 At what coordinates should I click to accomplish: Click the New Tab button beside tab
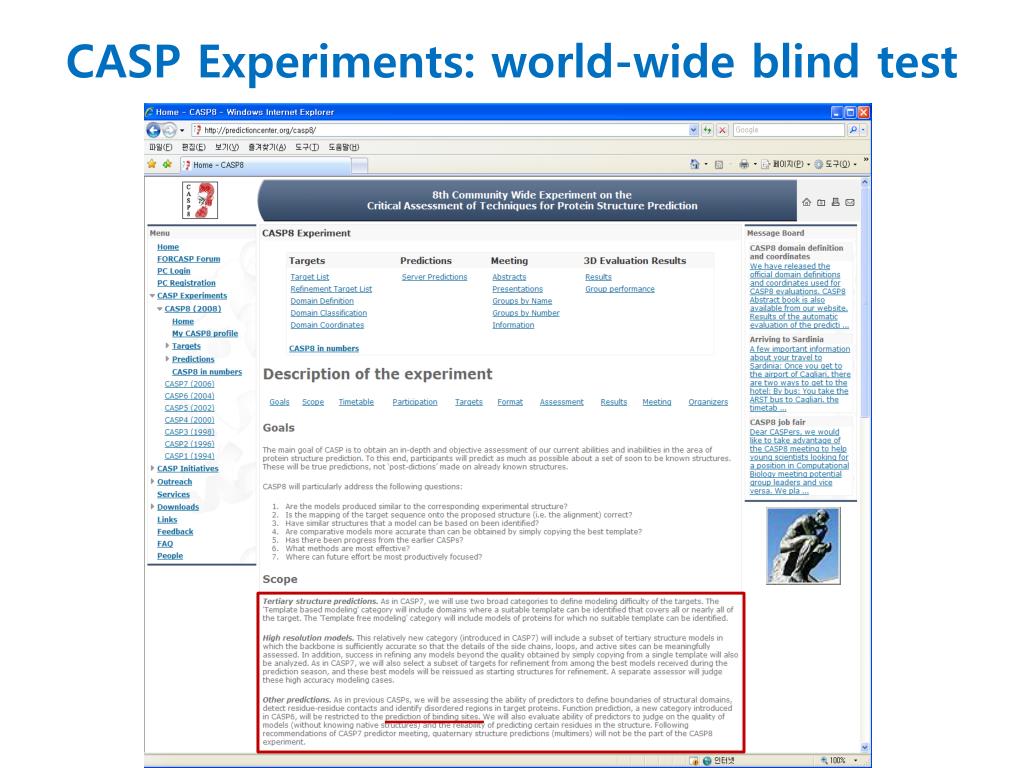tap(360, 166)
